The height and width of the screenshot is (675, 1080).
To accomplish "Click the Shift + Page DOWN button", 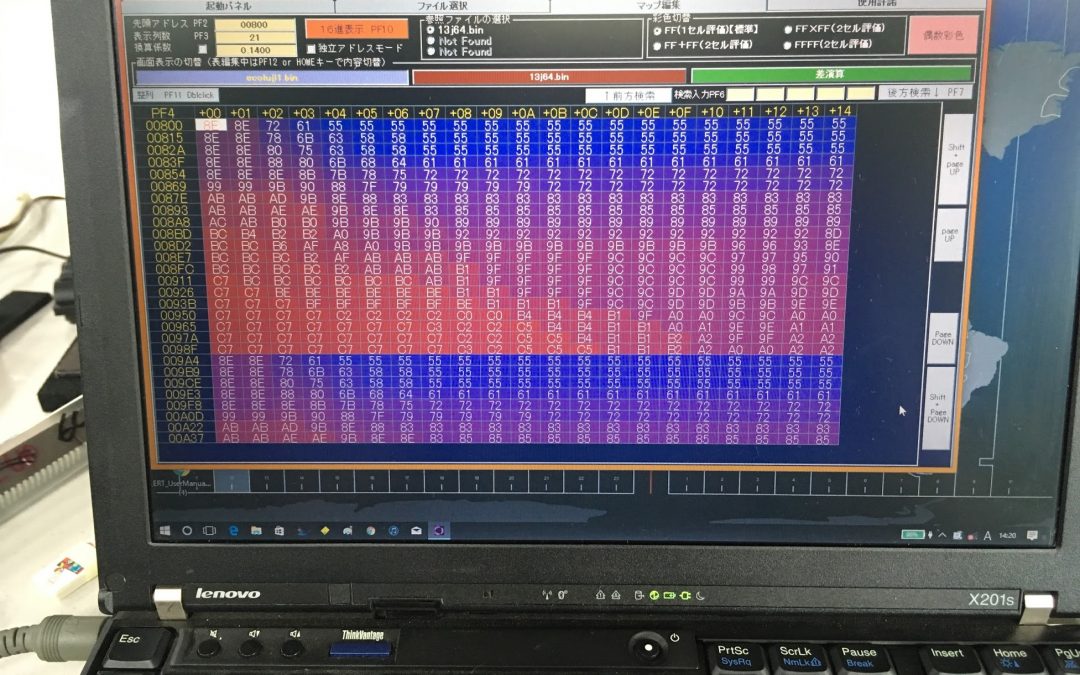I will click(938, 408).
